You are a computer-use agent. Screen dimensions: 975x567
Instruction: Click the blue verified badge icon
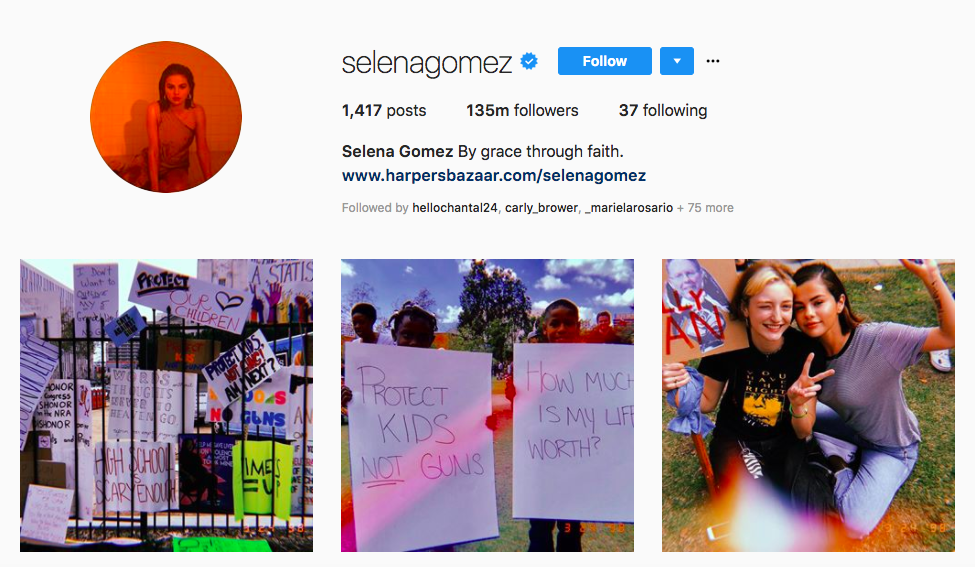[529, 61]
